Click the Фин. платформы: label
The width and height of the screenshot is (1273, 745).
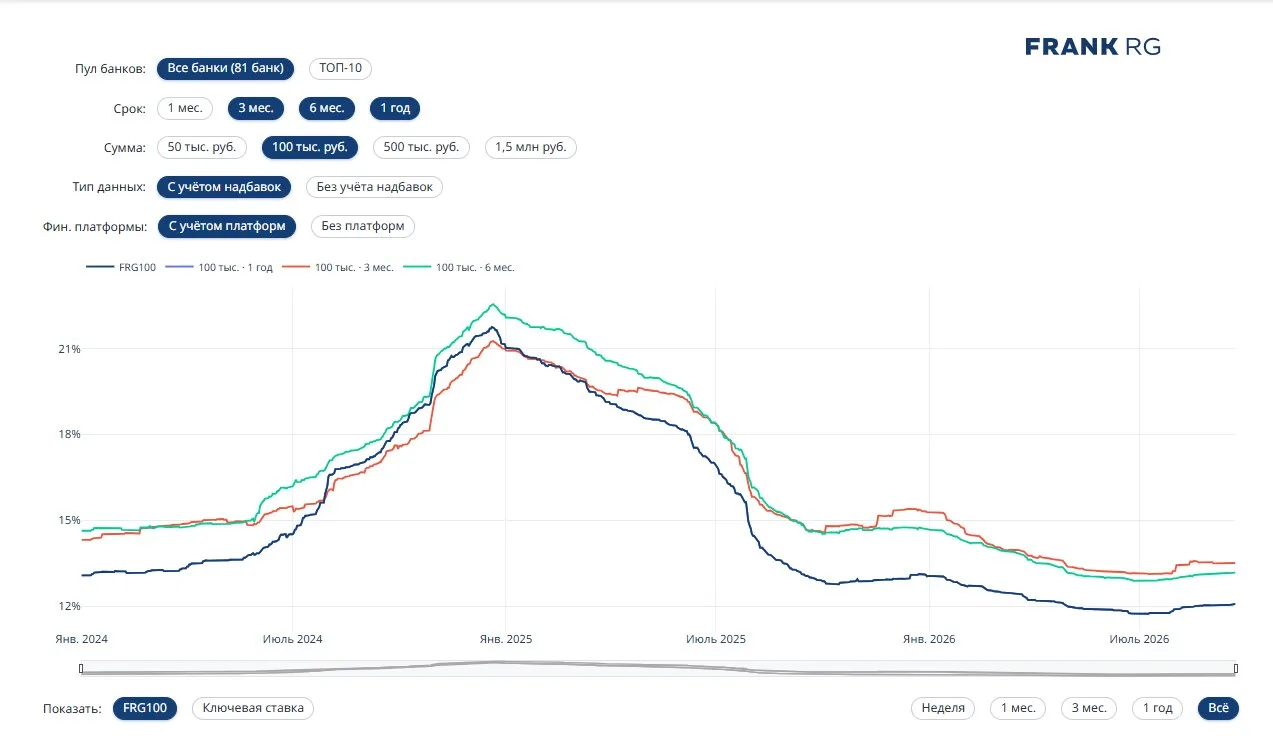95,226
